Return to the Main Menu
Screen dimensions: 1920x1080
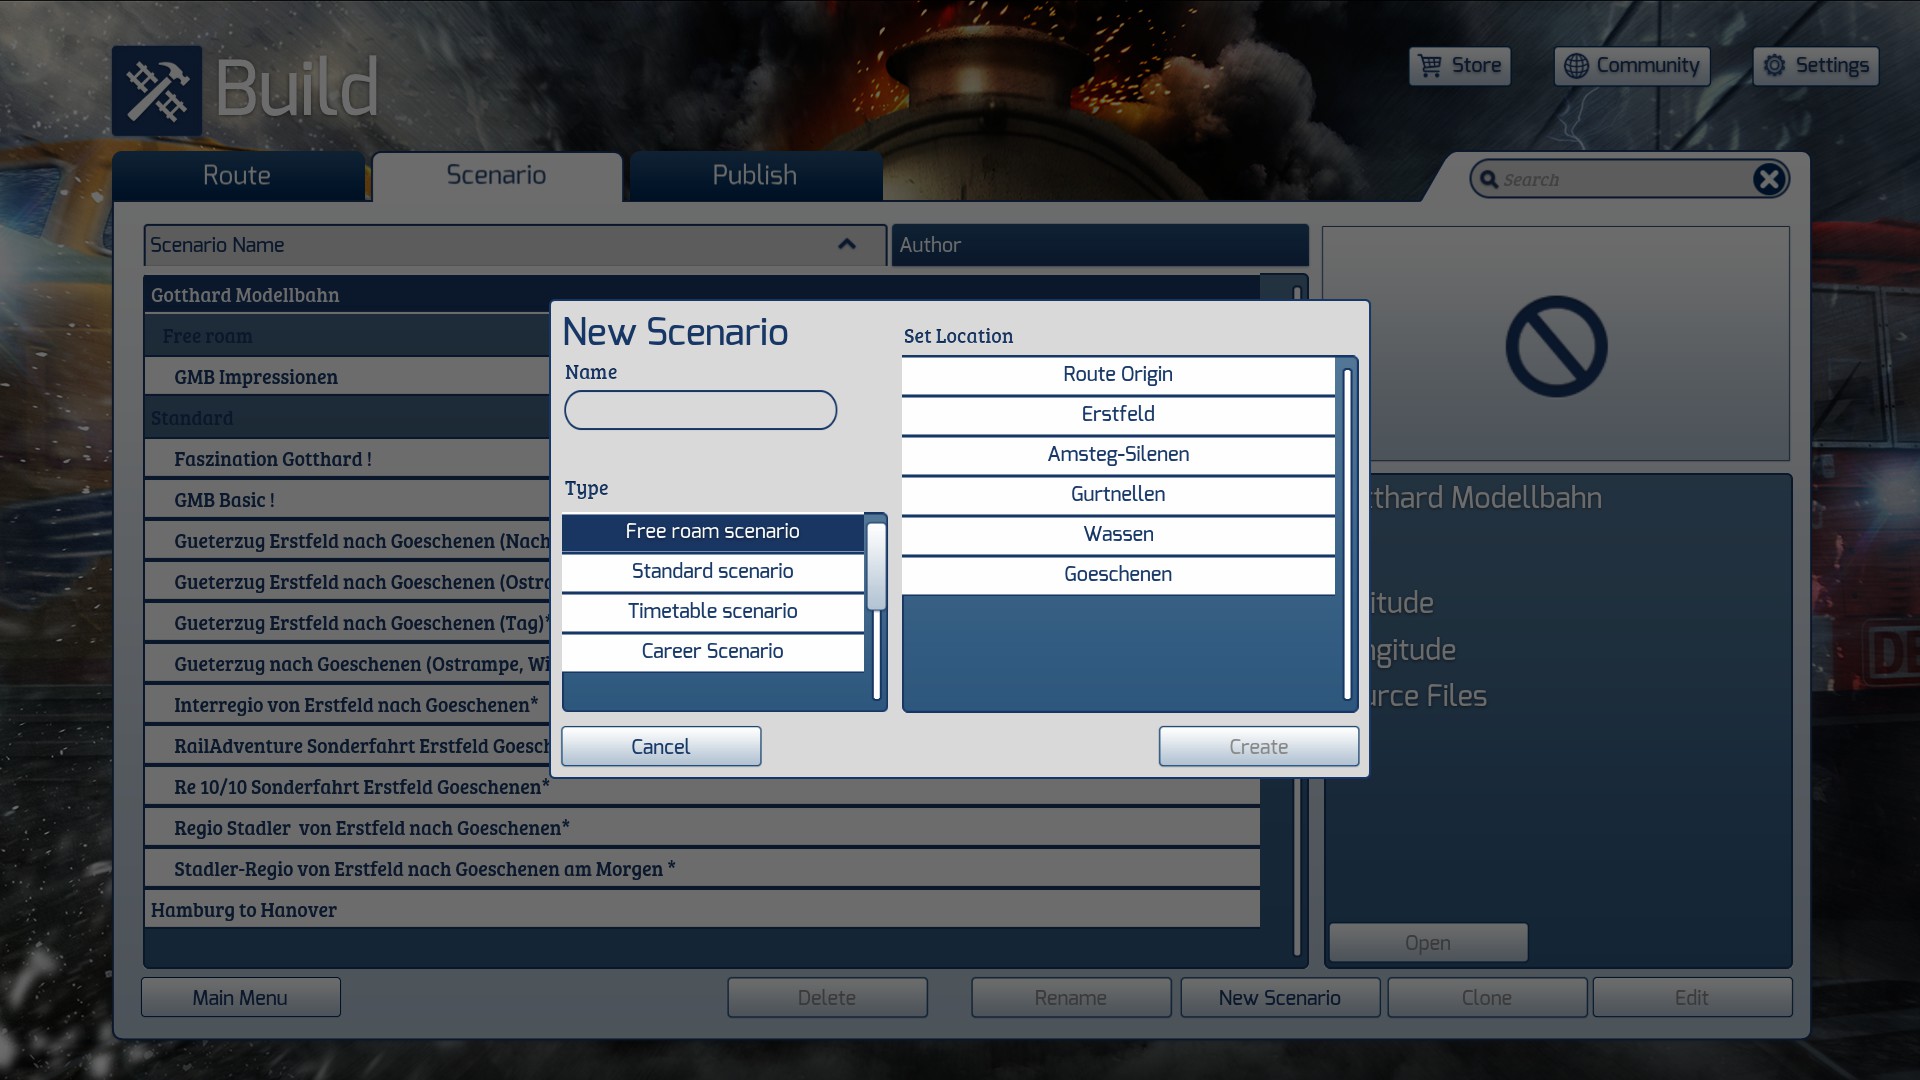coord(240,998)
